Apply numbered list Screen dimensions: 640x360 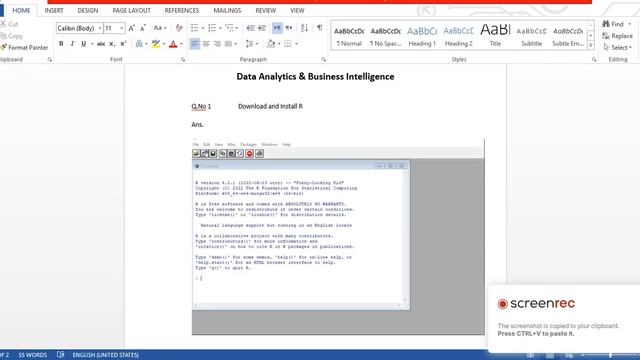[212, 28]
